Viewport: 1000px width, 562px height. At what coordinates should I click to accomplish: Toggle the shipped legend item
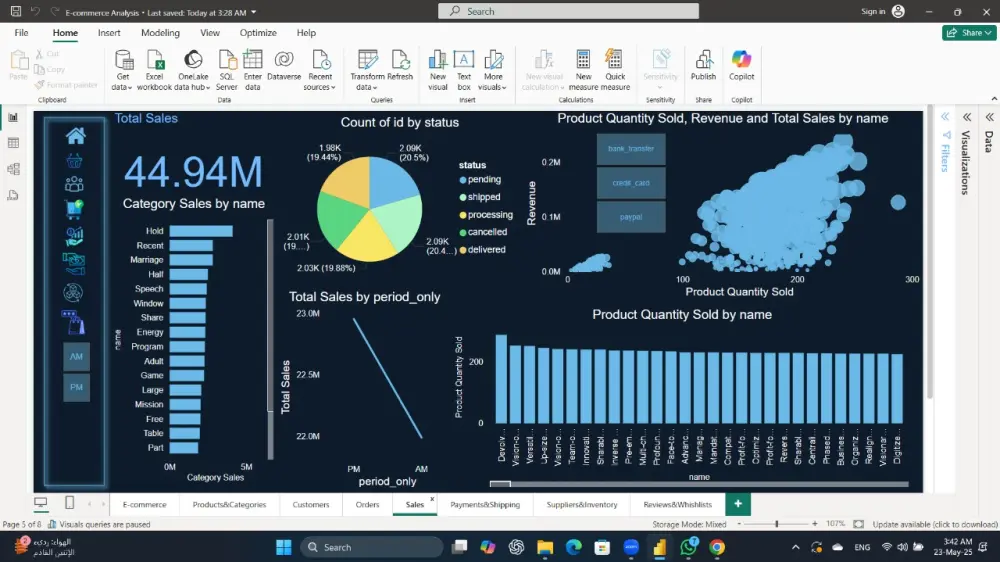480,197
